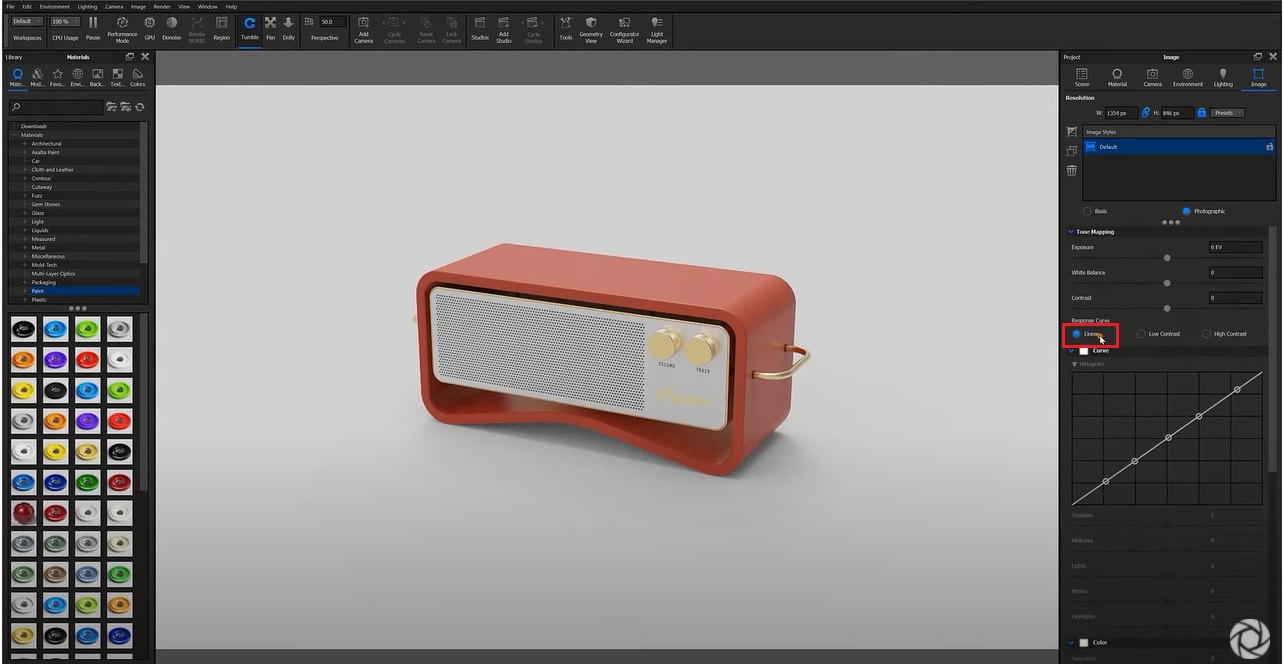Viewport: 1283px width, 664px height.
Task: Select the Linear response curve
Action: tap(1076, 333)
